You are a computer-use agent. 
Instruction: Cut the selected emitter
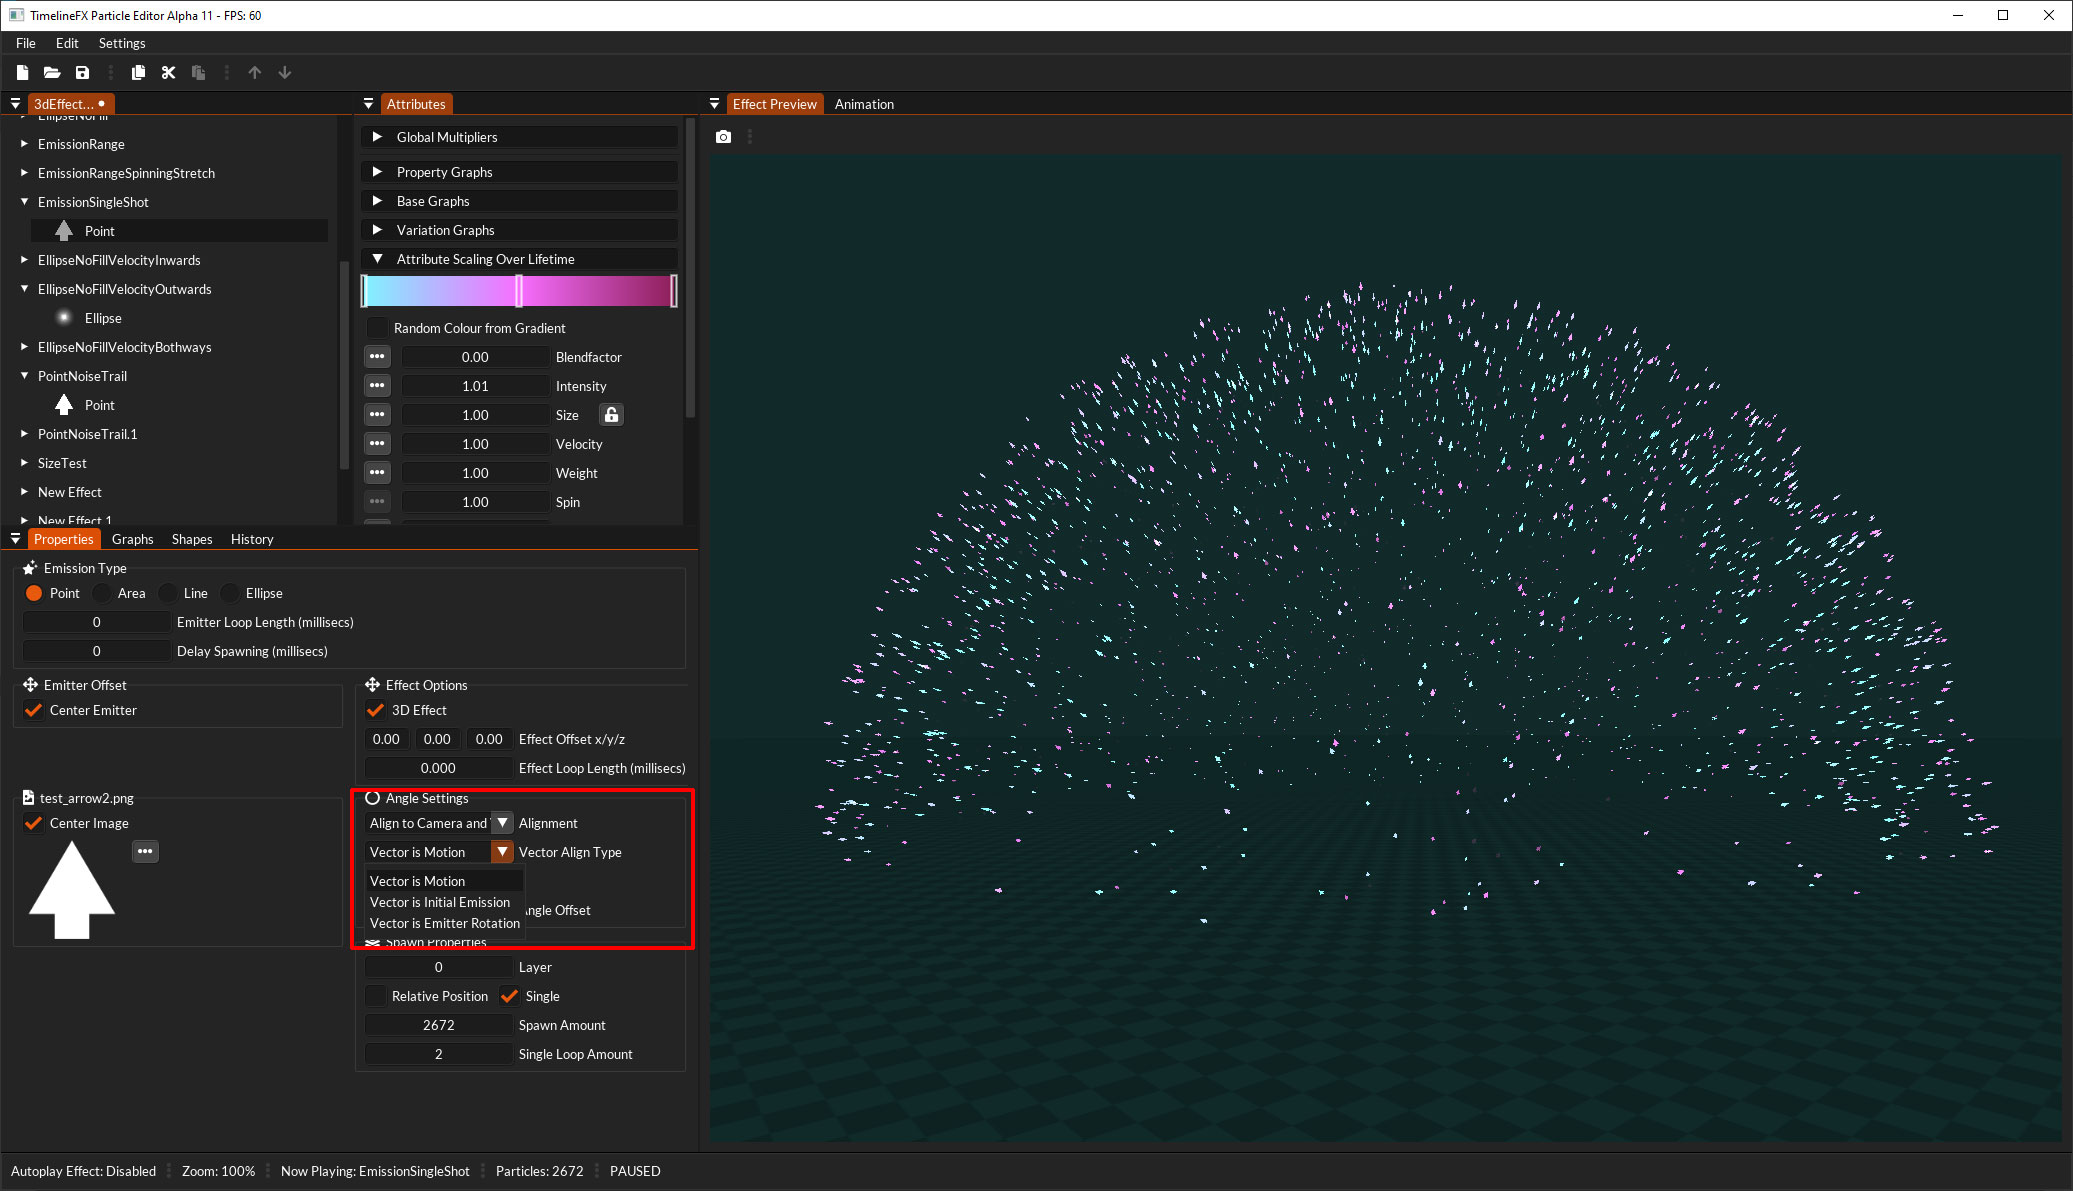[x=168, y=72]
